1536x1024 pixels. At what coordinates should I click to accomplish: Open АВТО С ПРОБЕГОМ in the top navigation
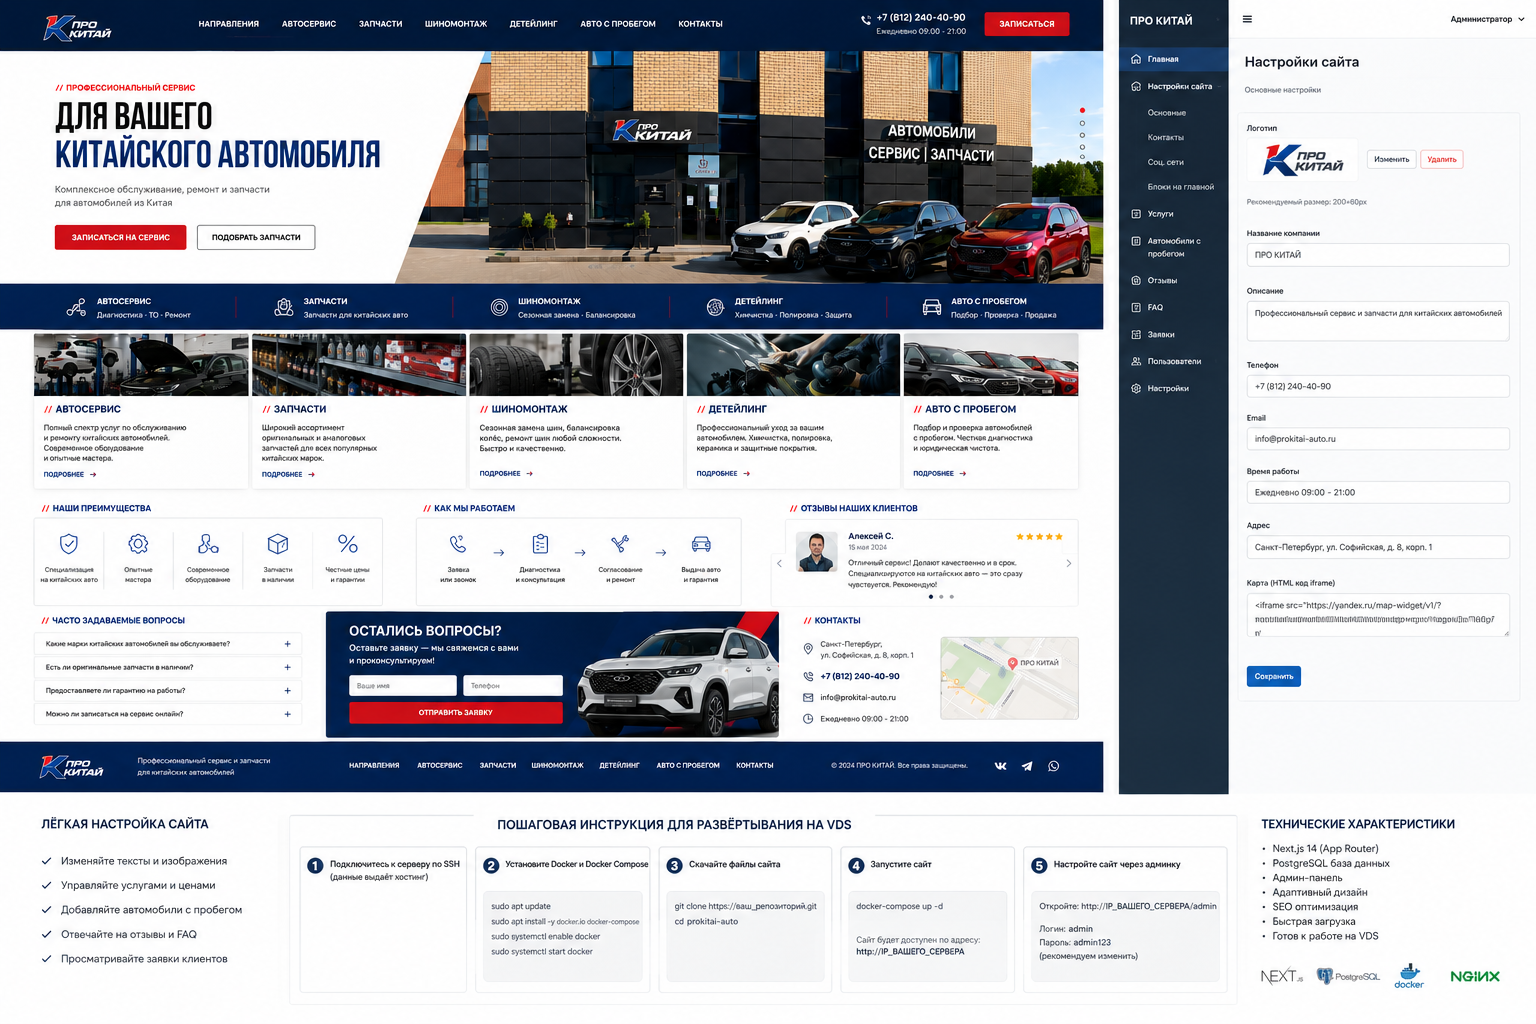(618, 24)
